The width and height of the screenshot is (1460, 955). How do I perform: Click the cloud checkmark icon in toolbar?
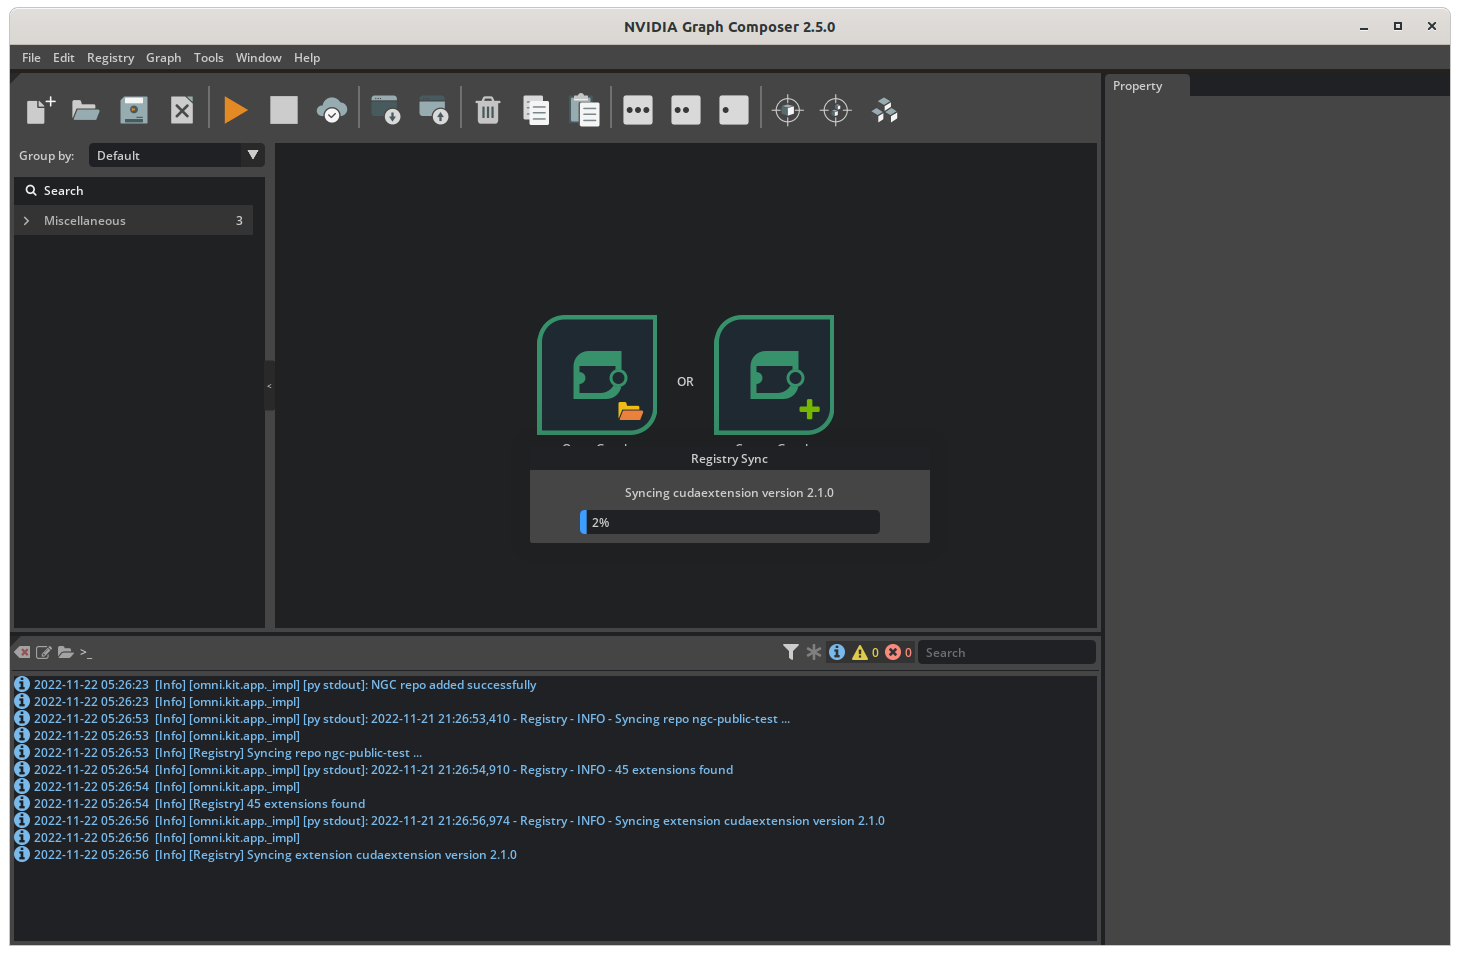(332, 110)
